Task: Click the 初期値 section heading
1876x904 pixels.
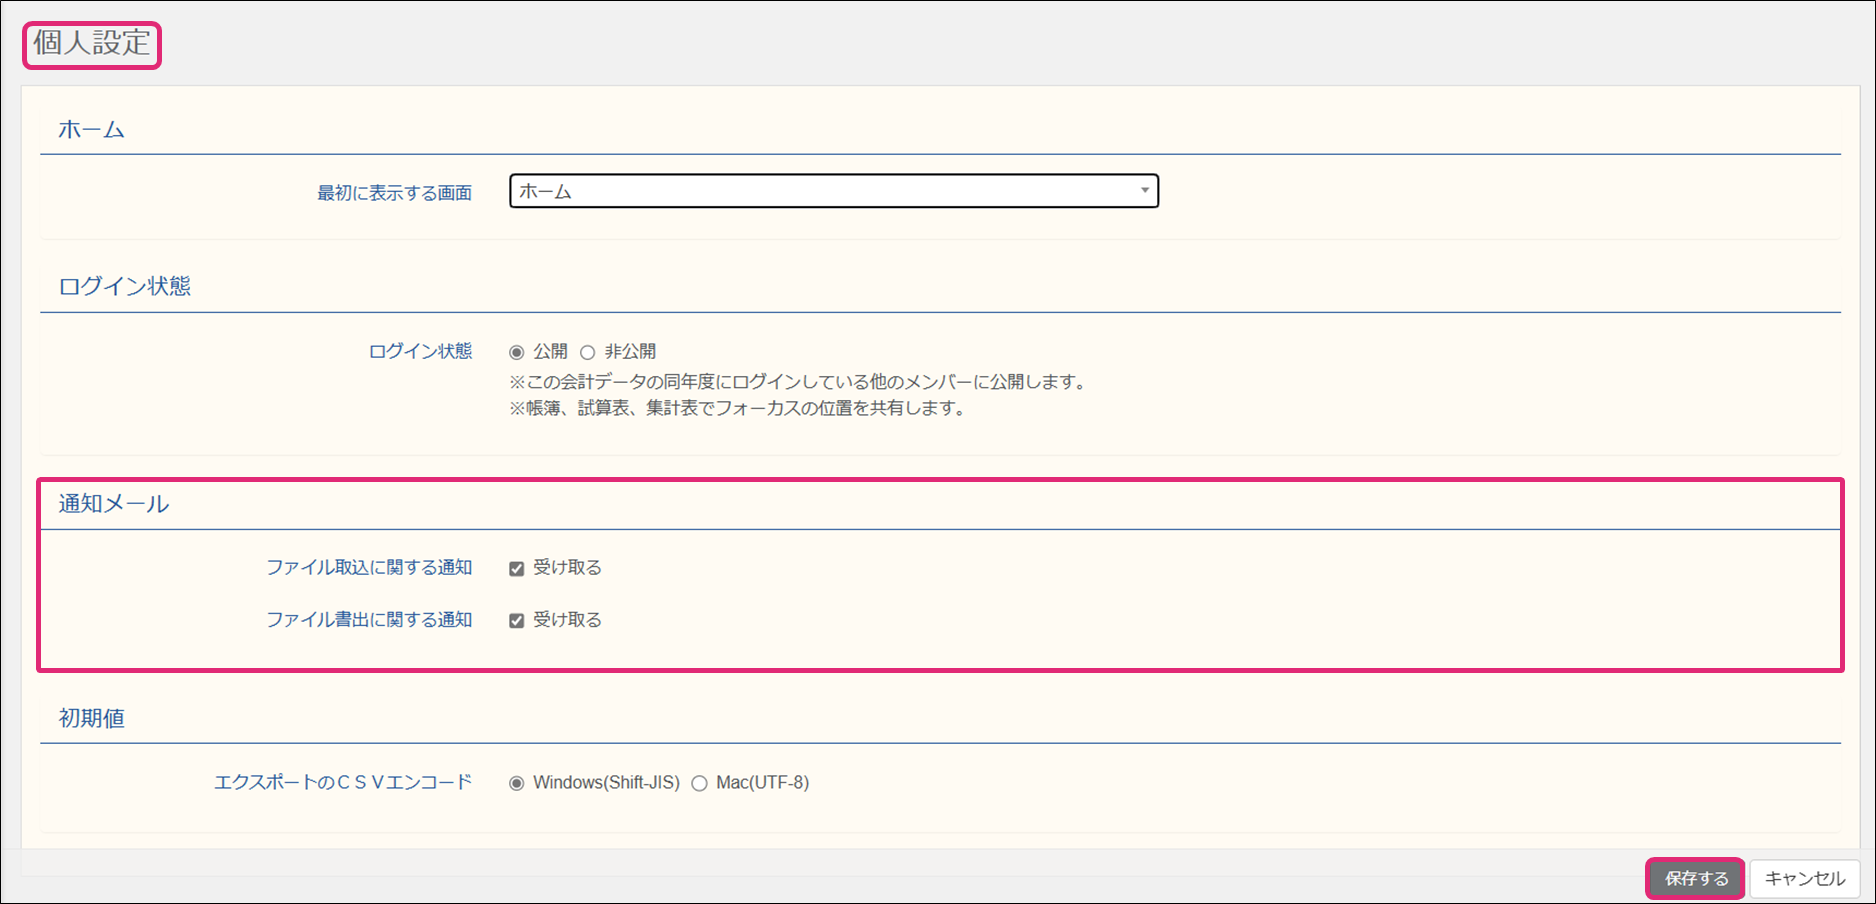Action: 91,719
